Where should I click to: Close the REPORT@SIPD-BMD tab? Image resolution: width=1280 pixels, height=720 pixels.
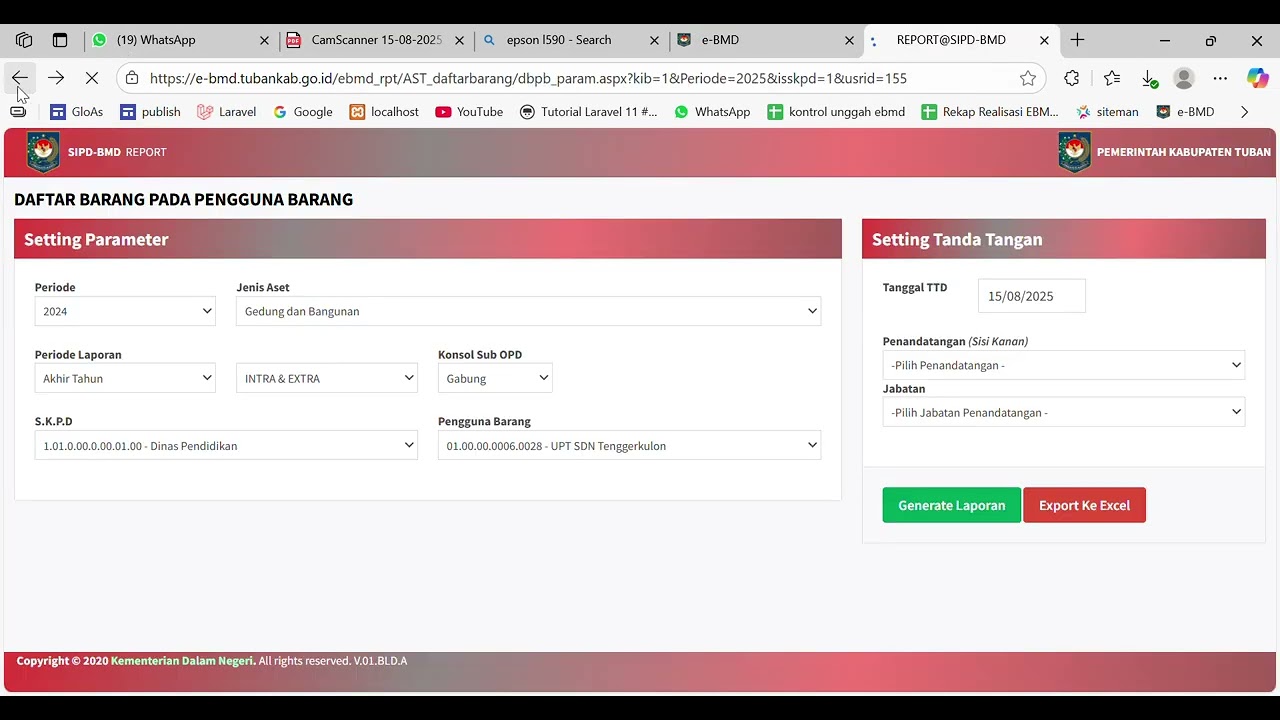coord(1044,40)
